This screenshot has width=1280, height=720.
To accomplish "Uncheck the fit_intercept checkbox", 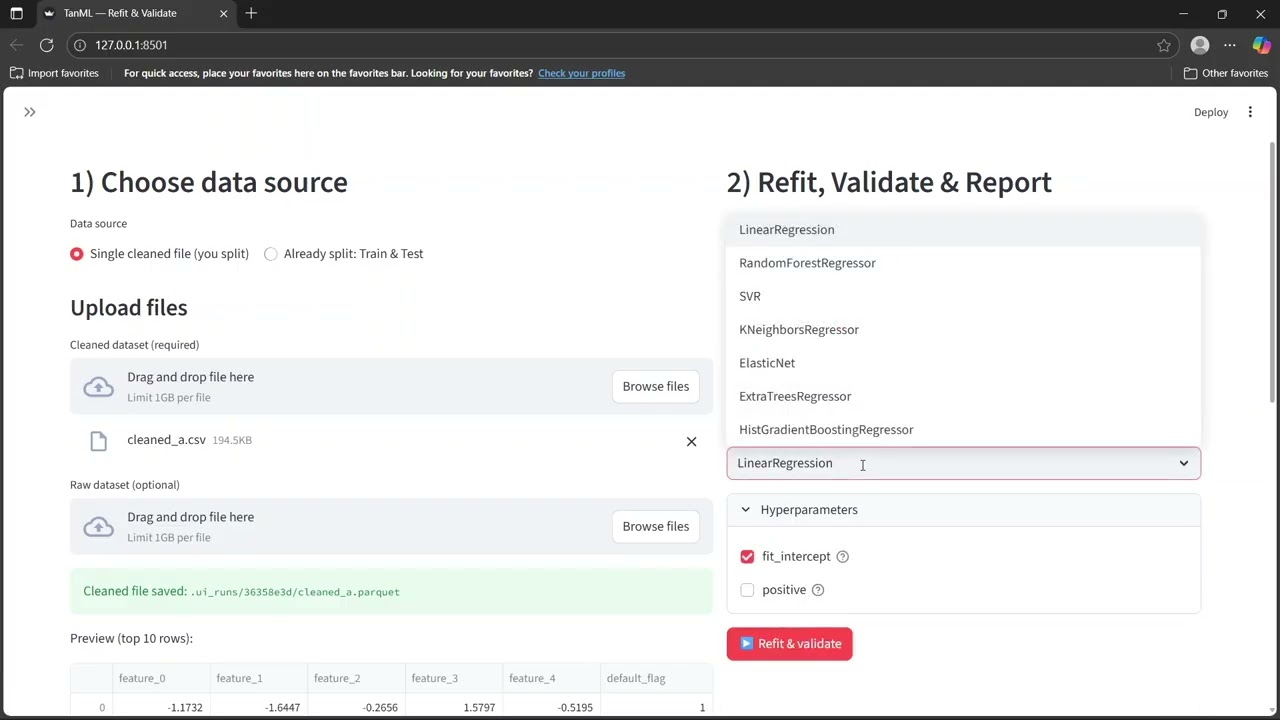I will pyautogui.click(x=747, y=557).
